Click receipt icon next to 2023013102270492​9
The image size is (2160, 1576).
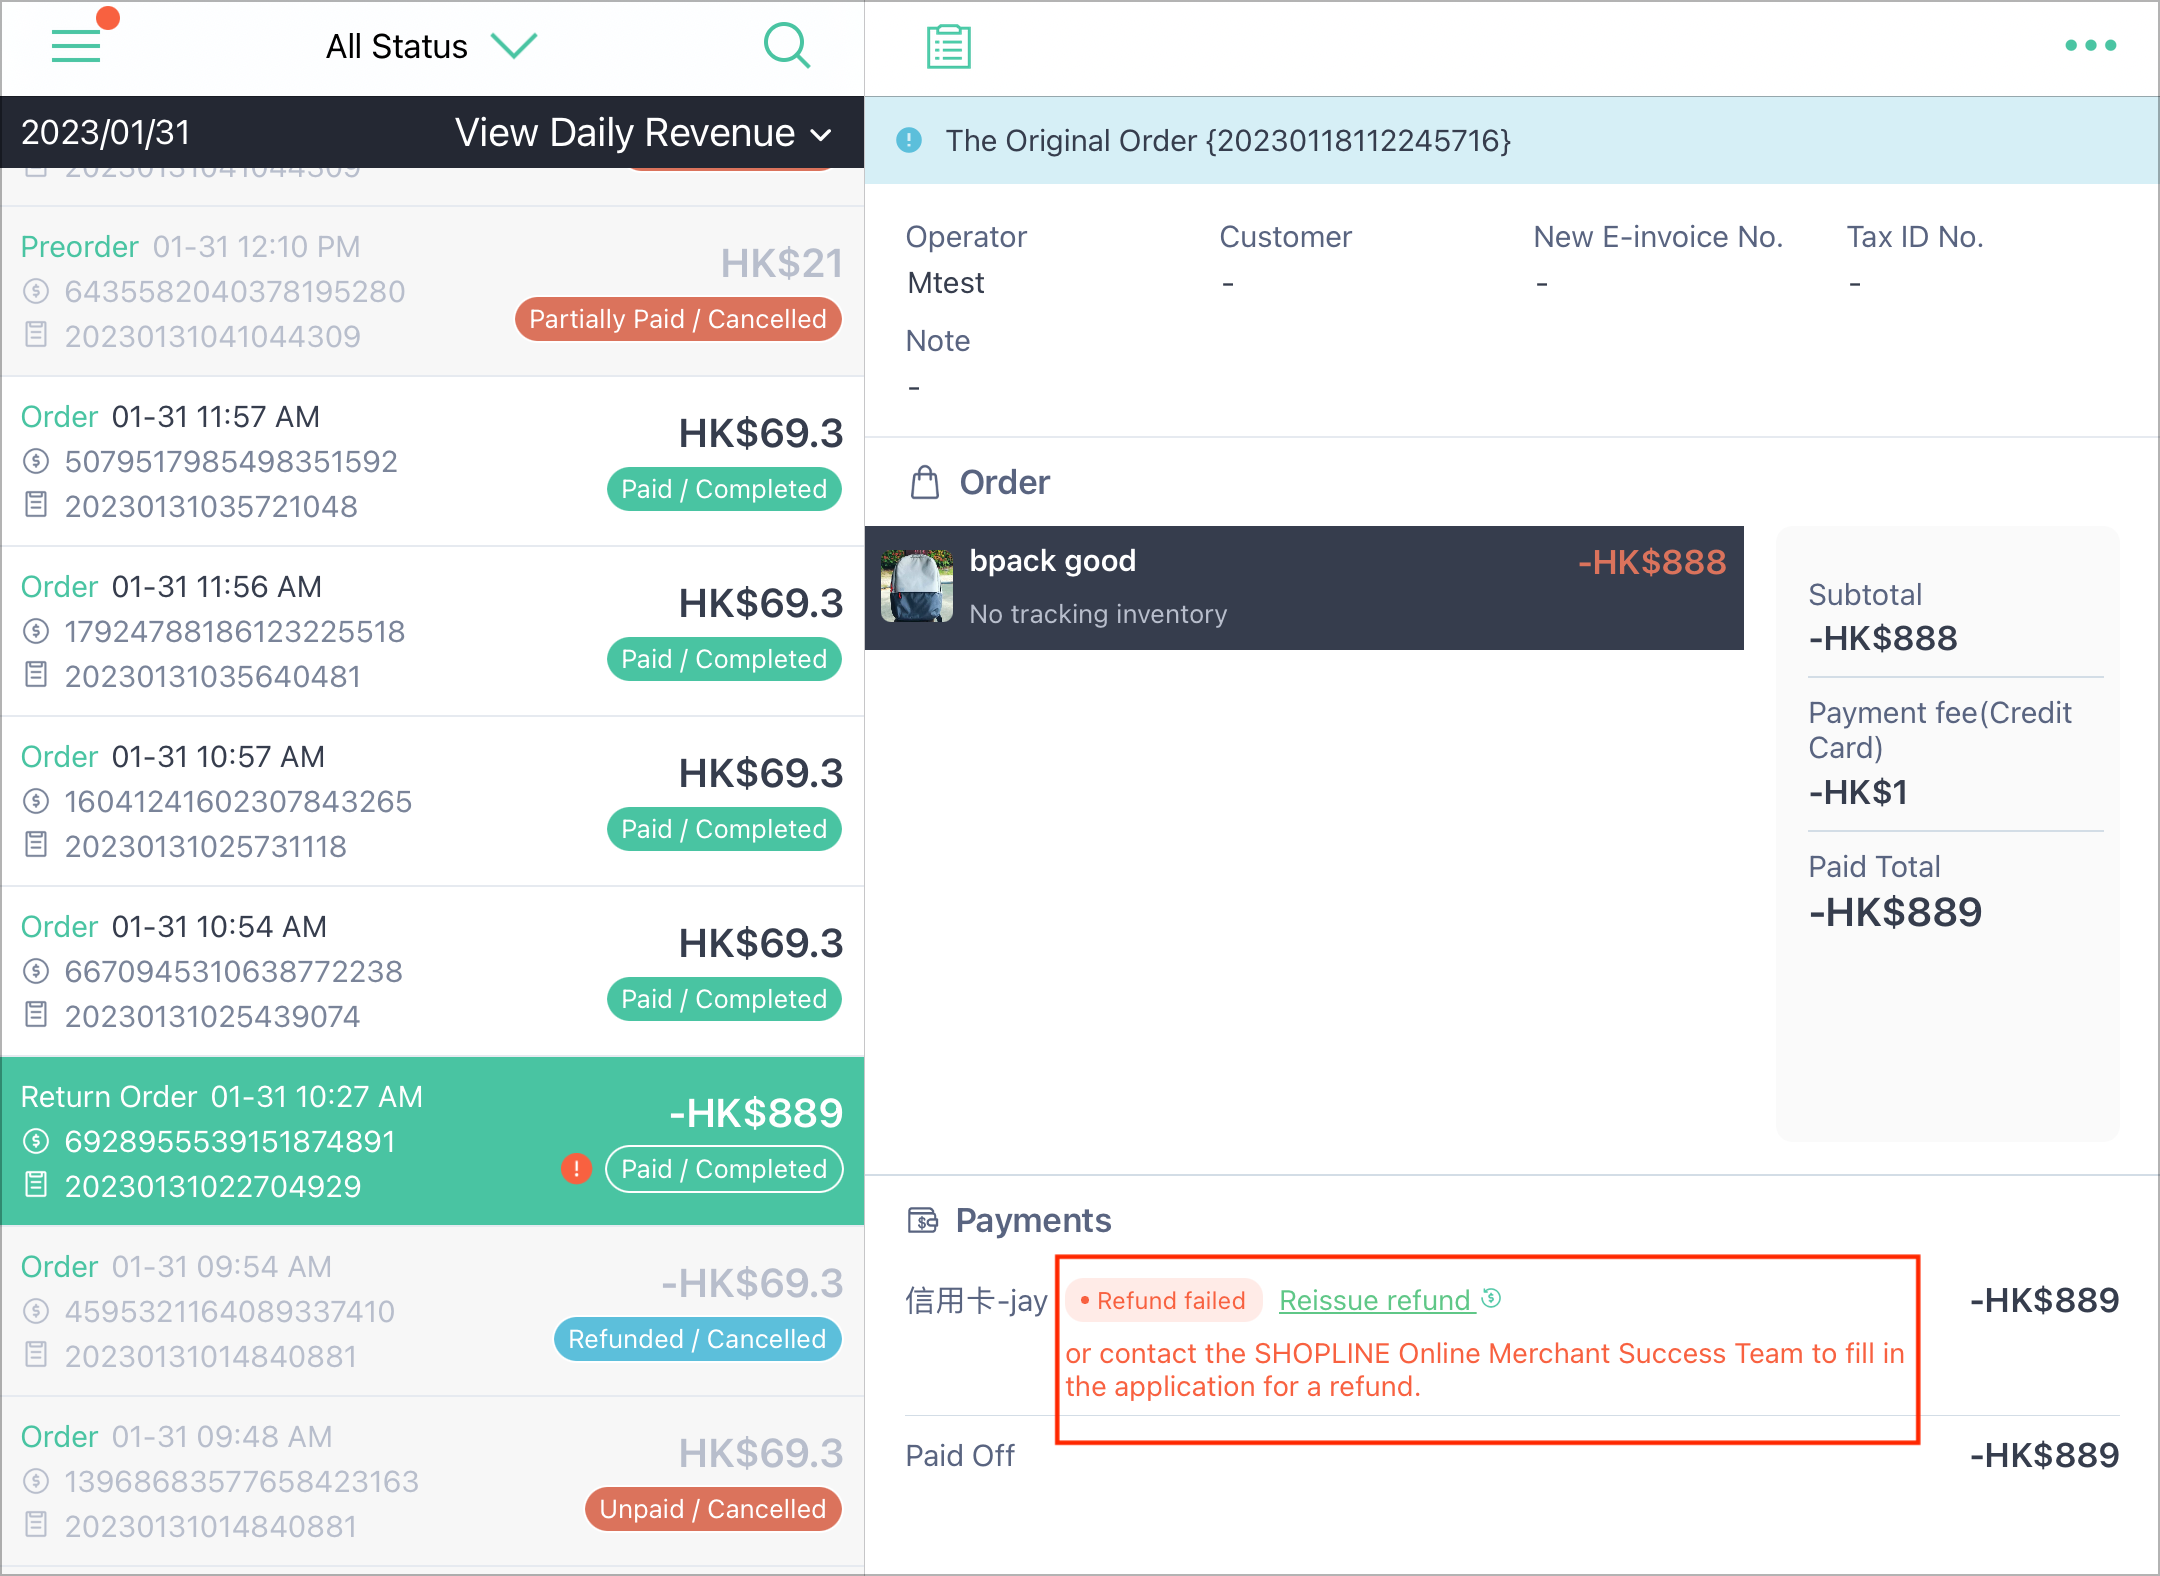pos(36,1185)
